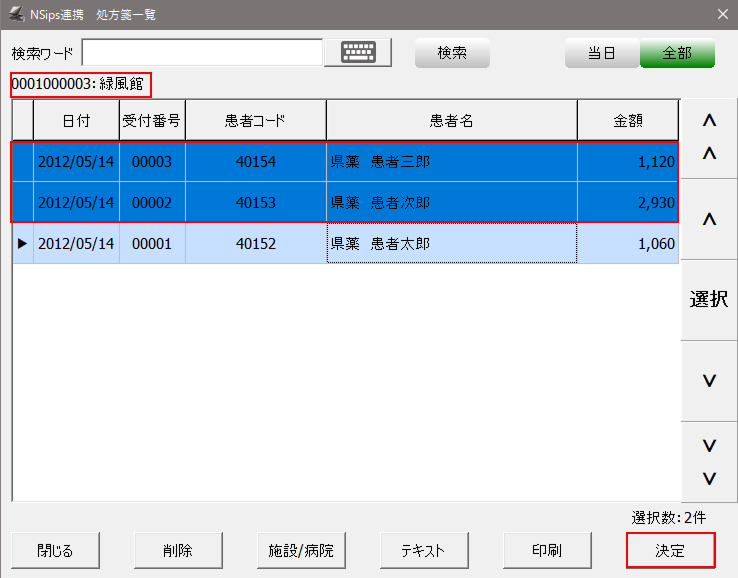
Task: Click in the 検索ワード text field
Action: (202, 53)
